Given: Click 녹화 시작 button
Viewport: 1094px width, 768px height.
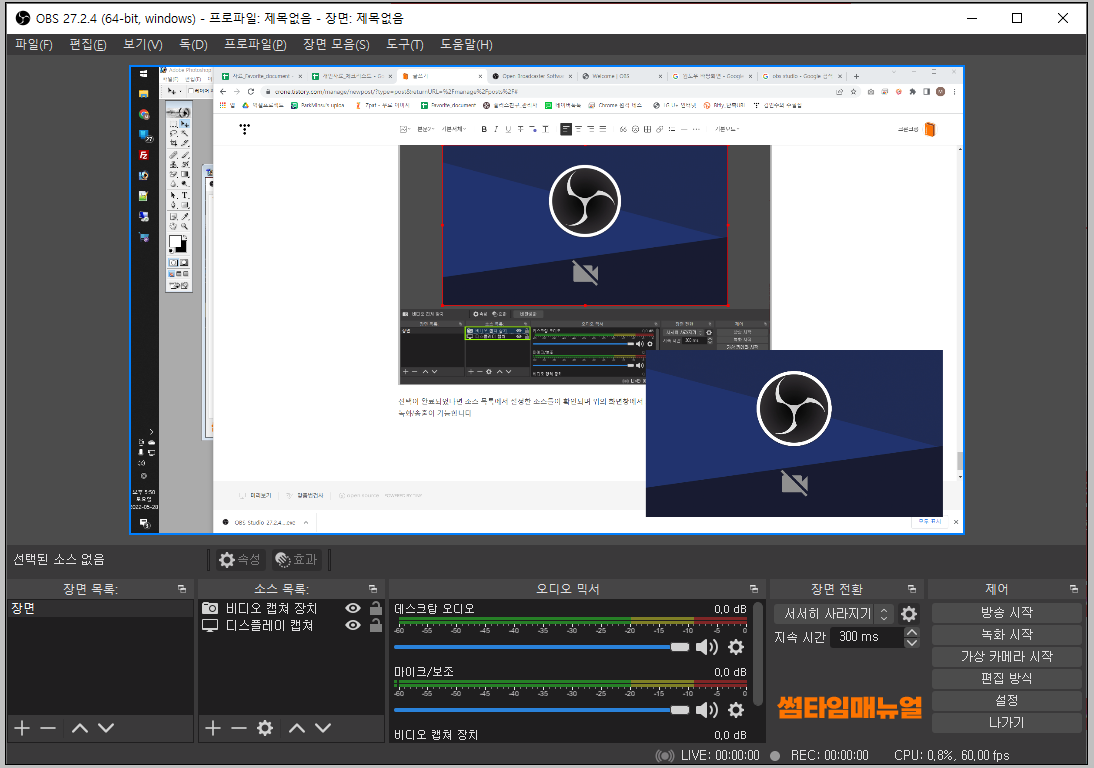Looking at the screenshot, I should coord(1006,635).
